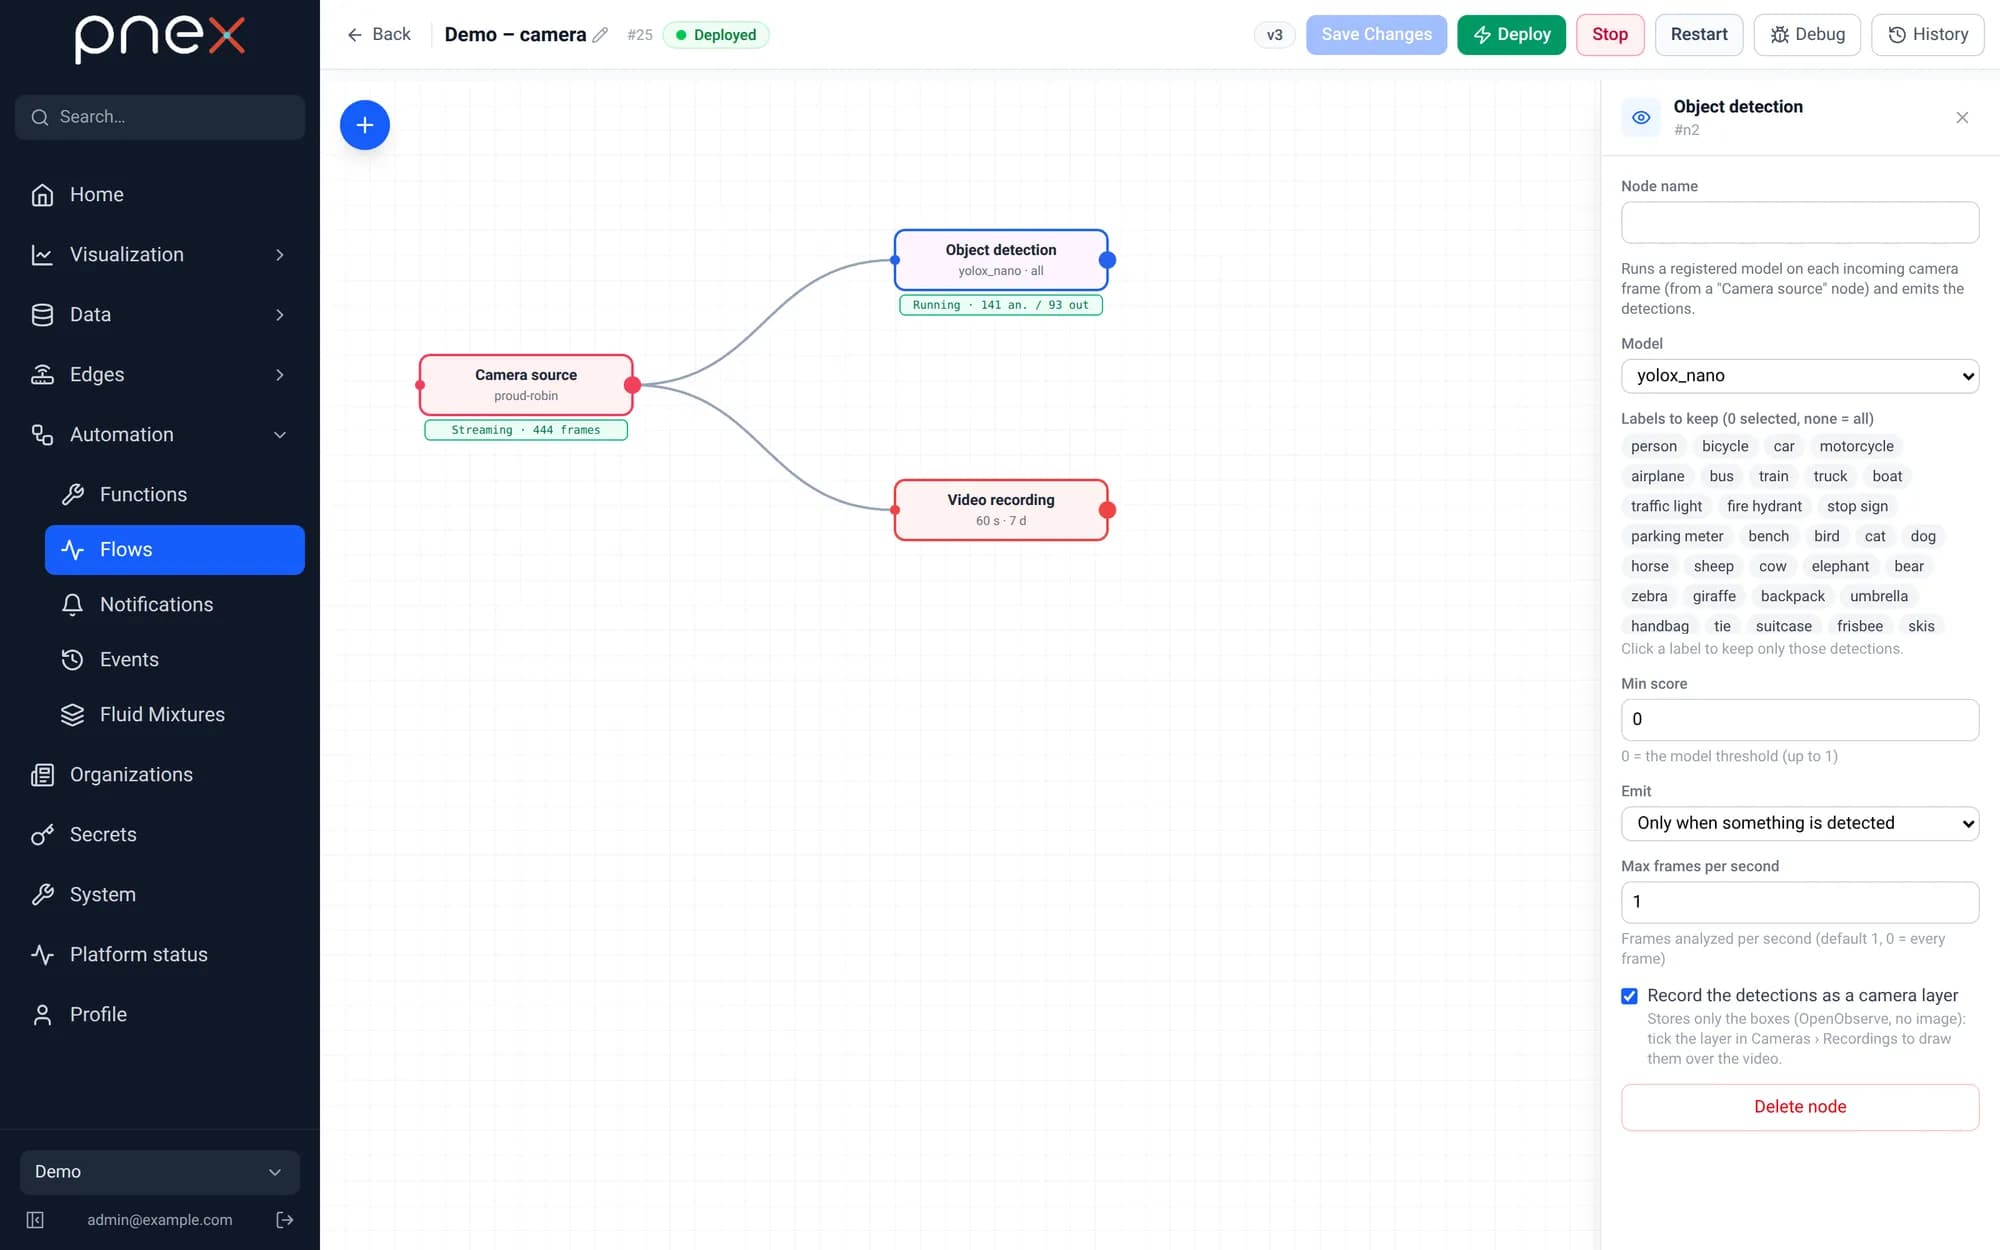Click the green Deploy button

[1511, 35]
